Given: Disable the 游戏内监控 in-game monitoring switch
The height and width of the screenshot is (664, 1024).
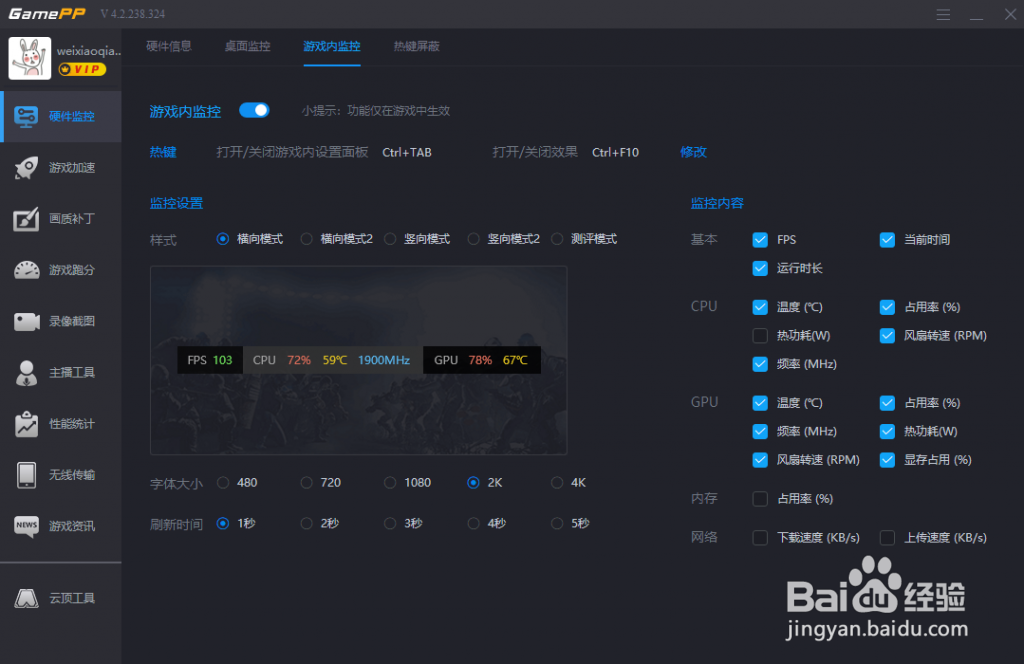Looking at the screenshot, I should (x=254, y=112).
